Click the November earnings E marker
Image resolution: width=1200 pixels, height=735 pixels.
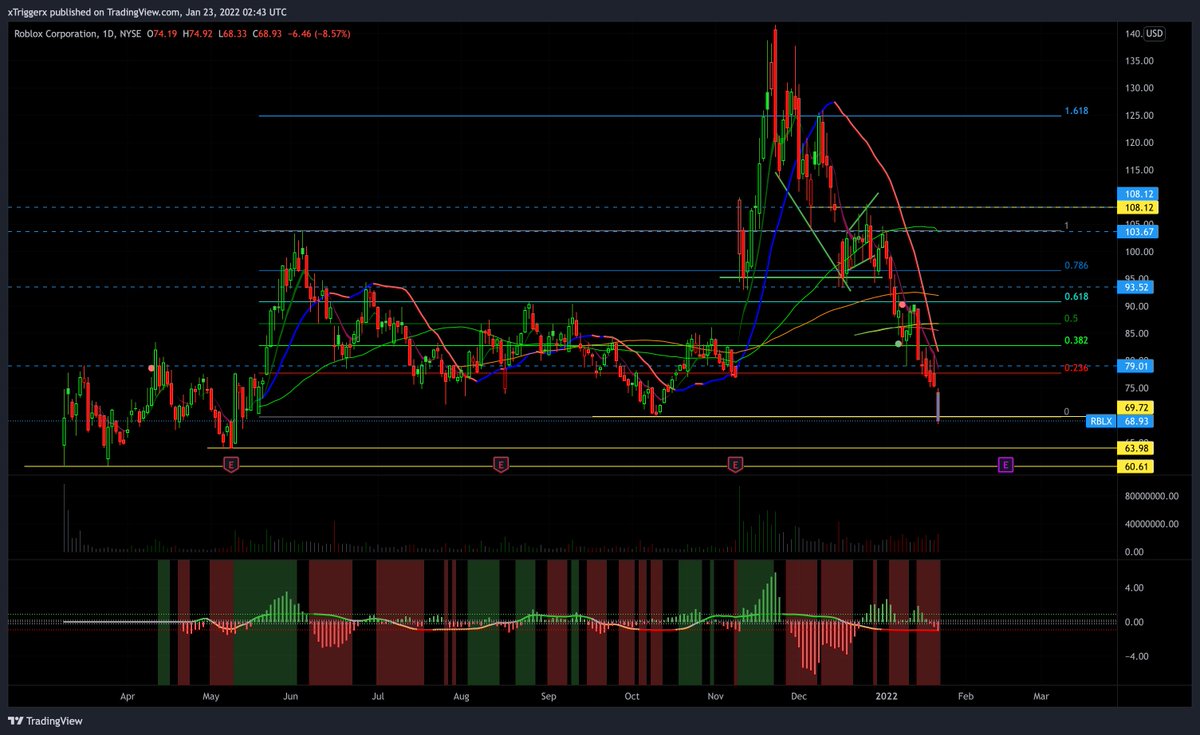736,464
